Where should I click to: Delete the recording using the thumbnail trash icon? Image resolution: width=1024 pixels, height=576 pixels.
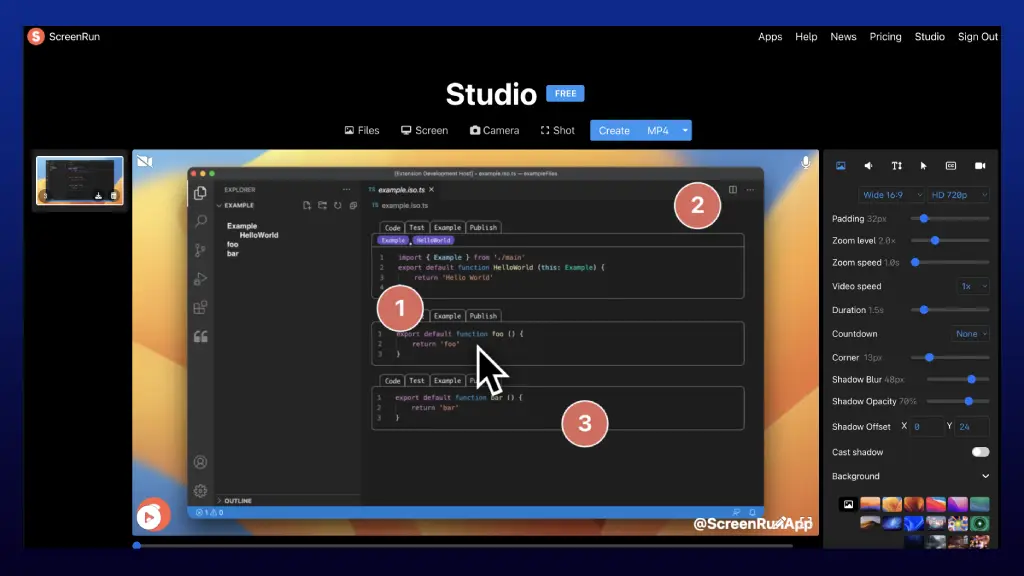(114, 195)
